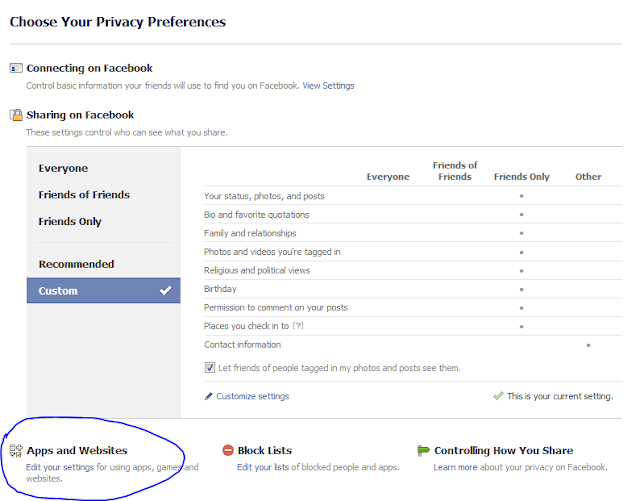Click the red Block Lists icon
Viewport: 640px width, 501px height.
coord(228,451)
